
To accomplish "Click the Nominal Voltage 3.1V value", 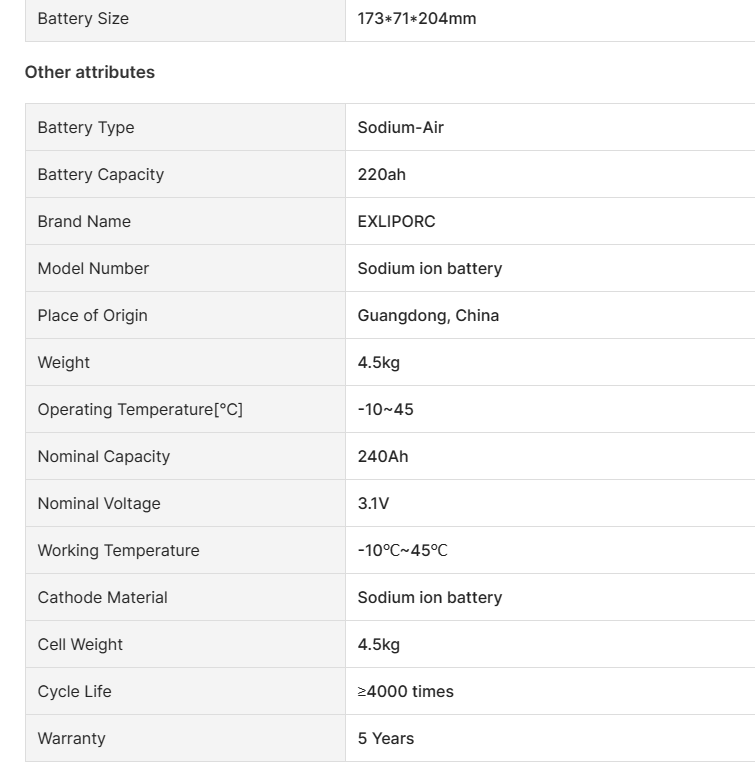I will tap(373, 503).
